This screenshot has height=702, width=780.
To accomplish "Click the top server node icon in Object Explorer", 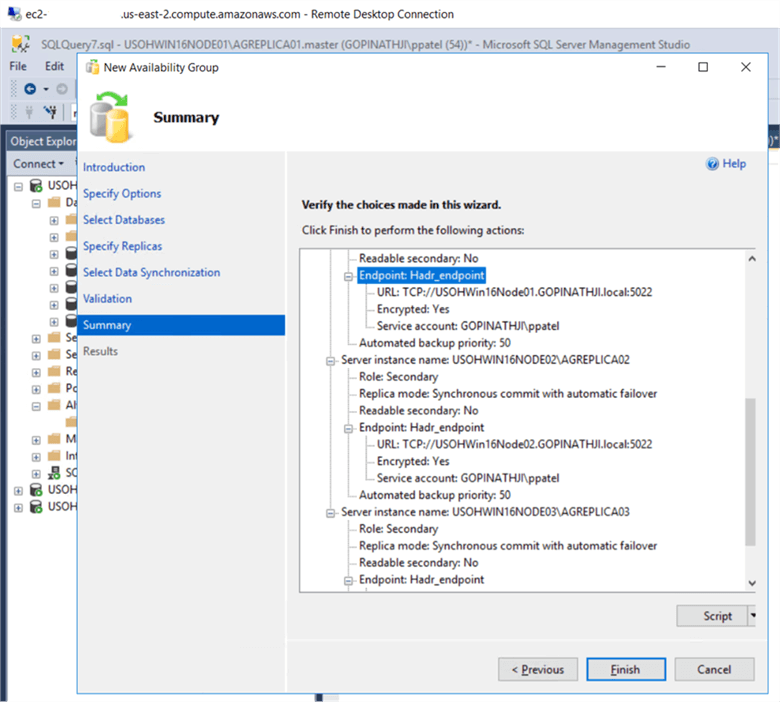I will click(36, 186).
